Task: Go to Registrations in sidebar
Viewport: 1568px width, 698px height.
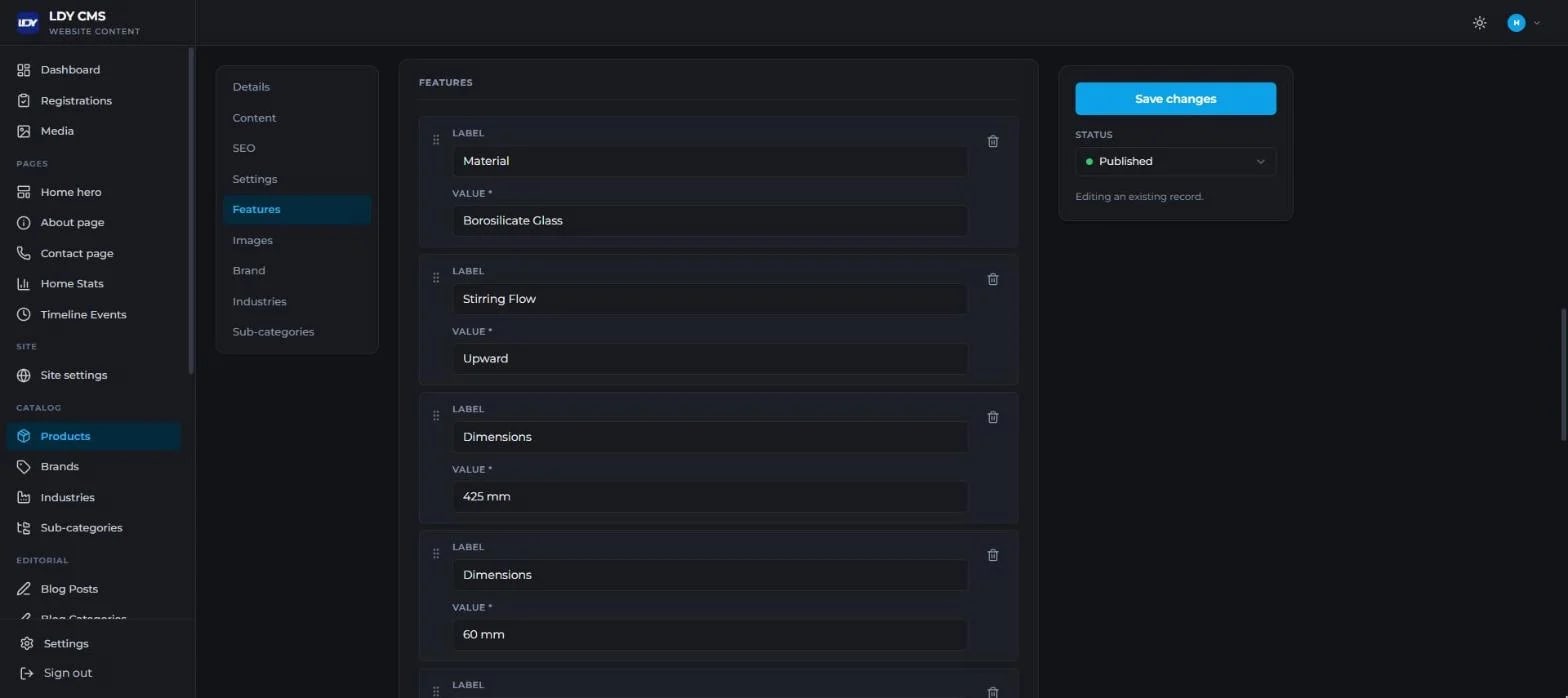Action: coord(94,101)
